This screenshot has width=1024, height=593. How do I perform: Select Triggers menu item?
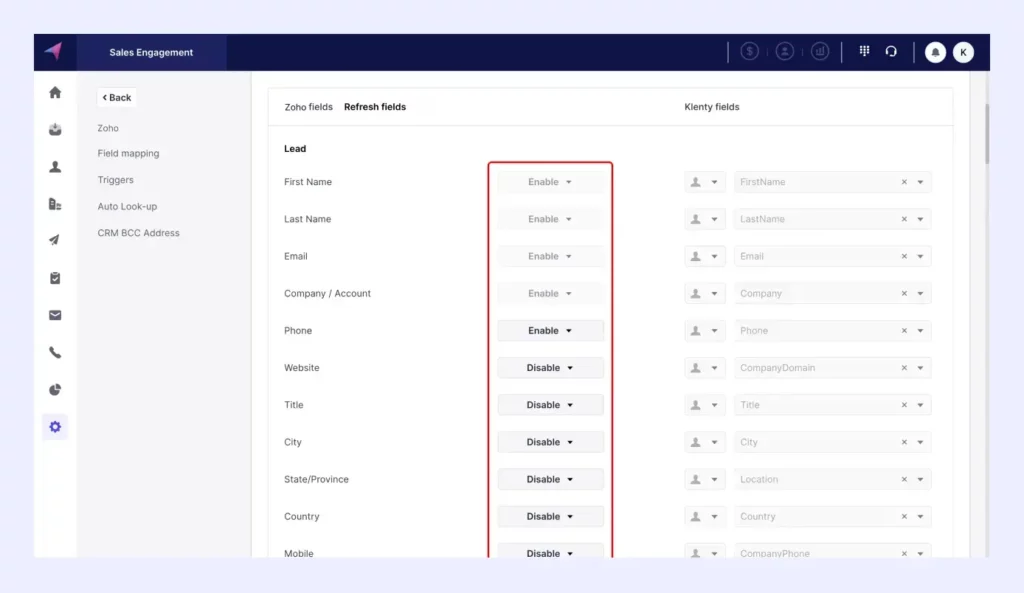[x=116, y=180]
